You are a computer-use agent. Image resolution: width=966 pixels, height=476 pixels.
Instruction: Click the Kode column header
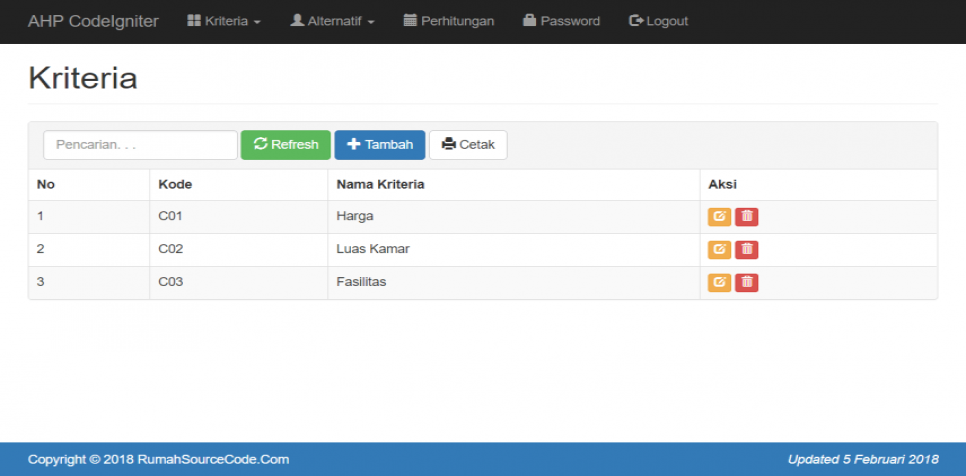(175, 185)
